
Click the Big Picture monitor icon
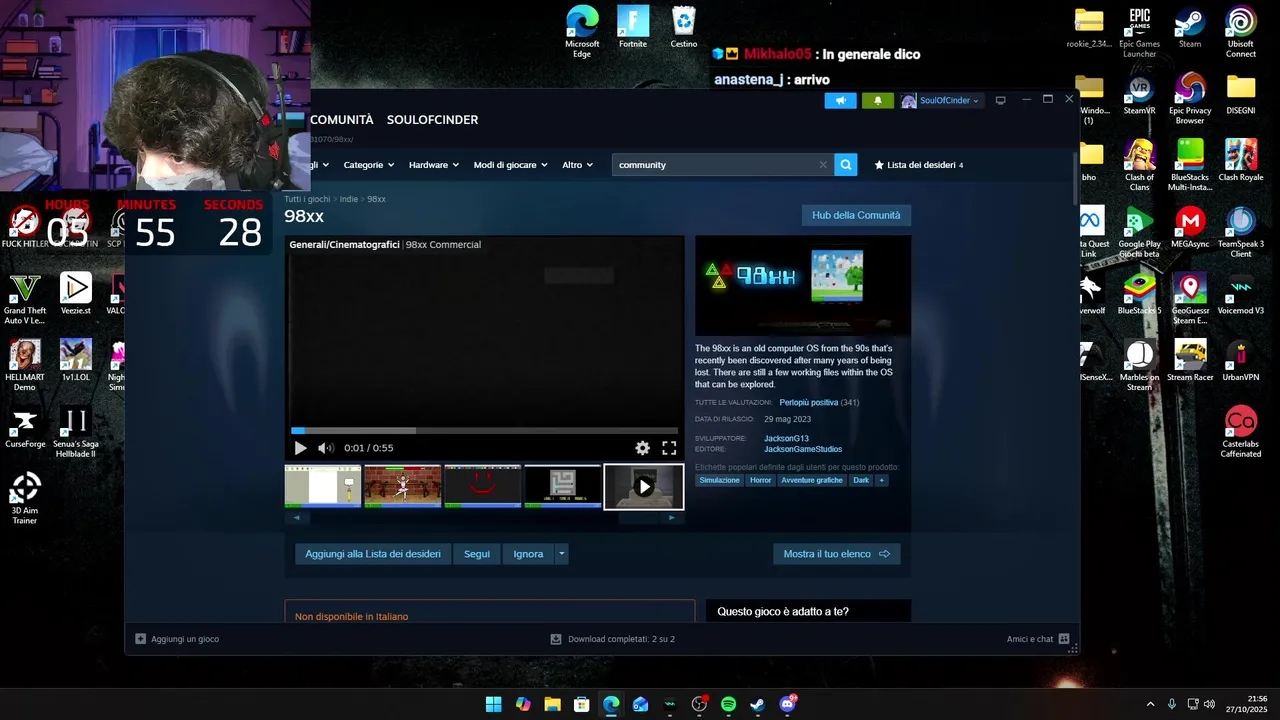(1000, 100)
